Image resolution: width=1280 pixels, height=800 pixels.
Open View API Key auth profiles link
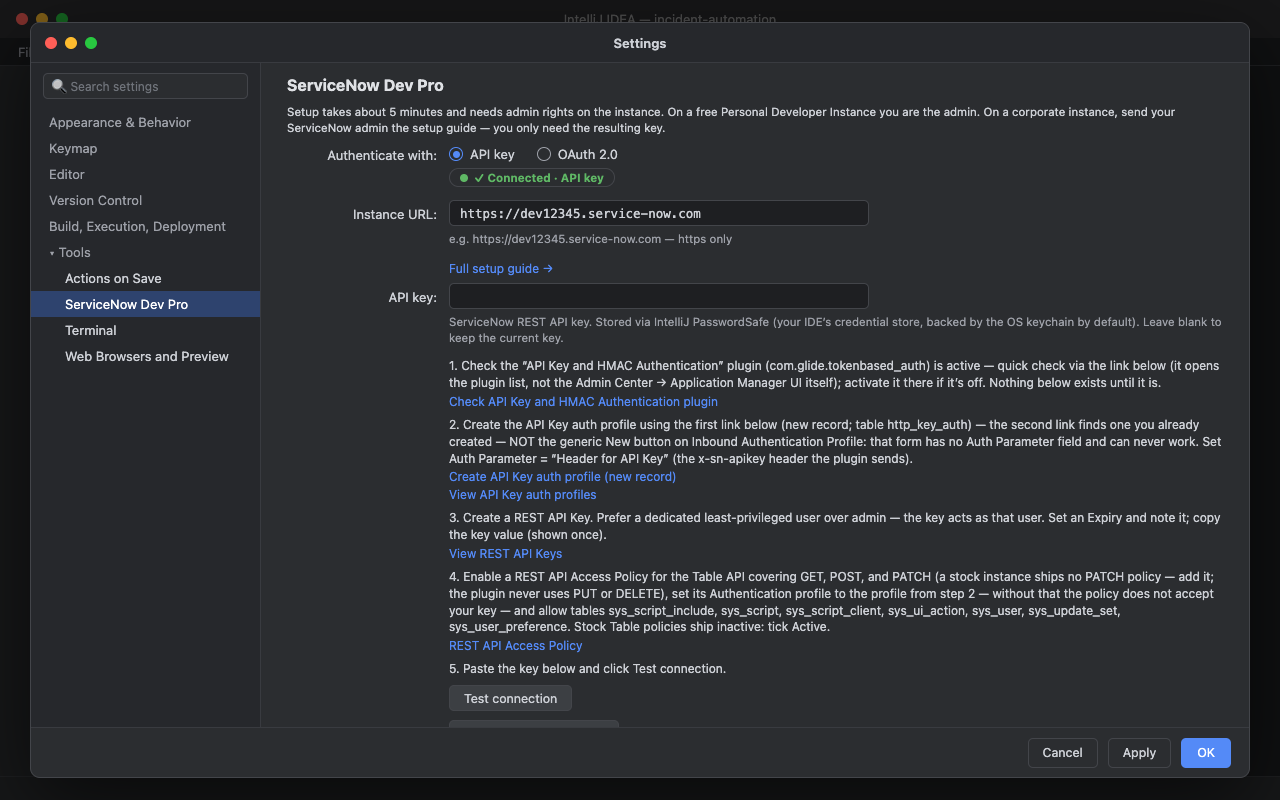click(522, 495)
